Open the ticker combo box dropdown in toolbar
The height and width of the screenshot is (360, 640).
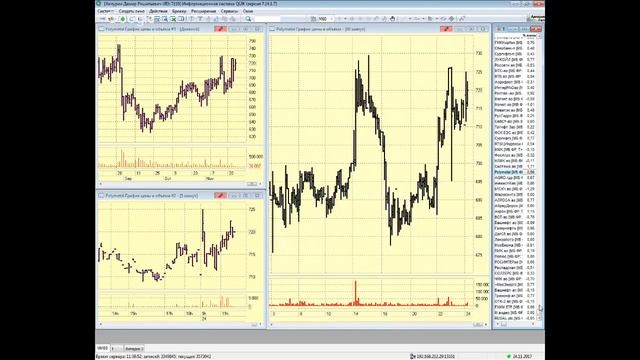tap(331, 19)
